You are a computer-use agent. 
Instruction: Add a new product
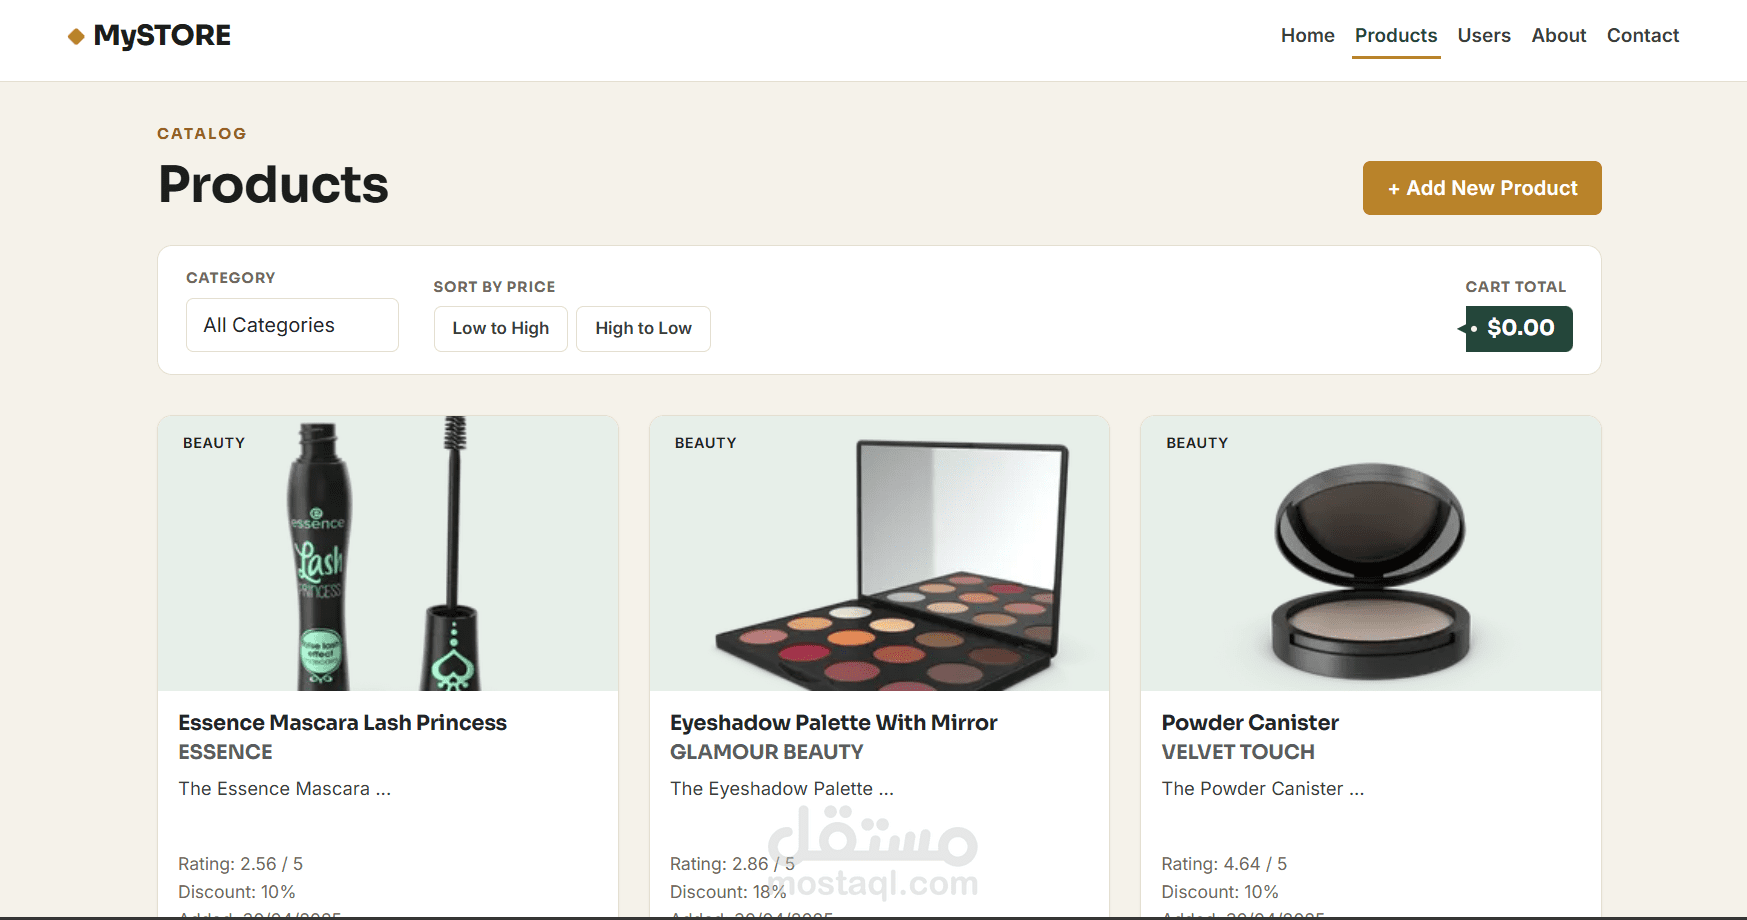[1482, 188]
